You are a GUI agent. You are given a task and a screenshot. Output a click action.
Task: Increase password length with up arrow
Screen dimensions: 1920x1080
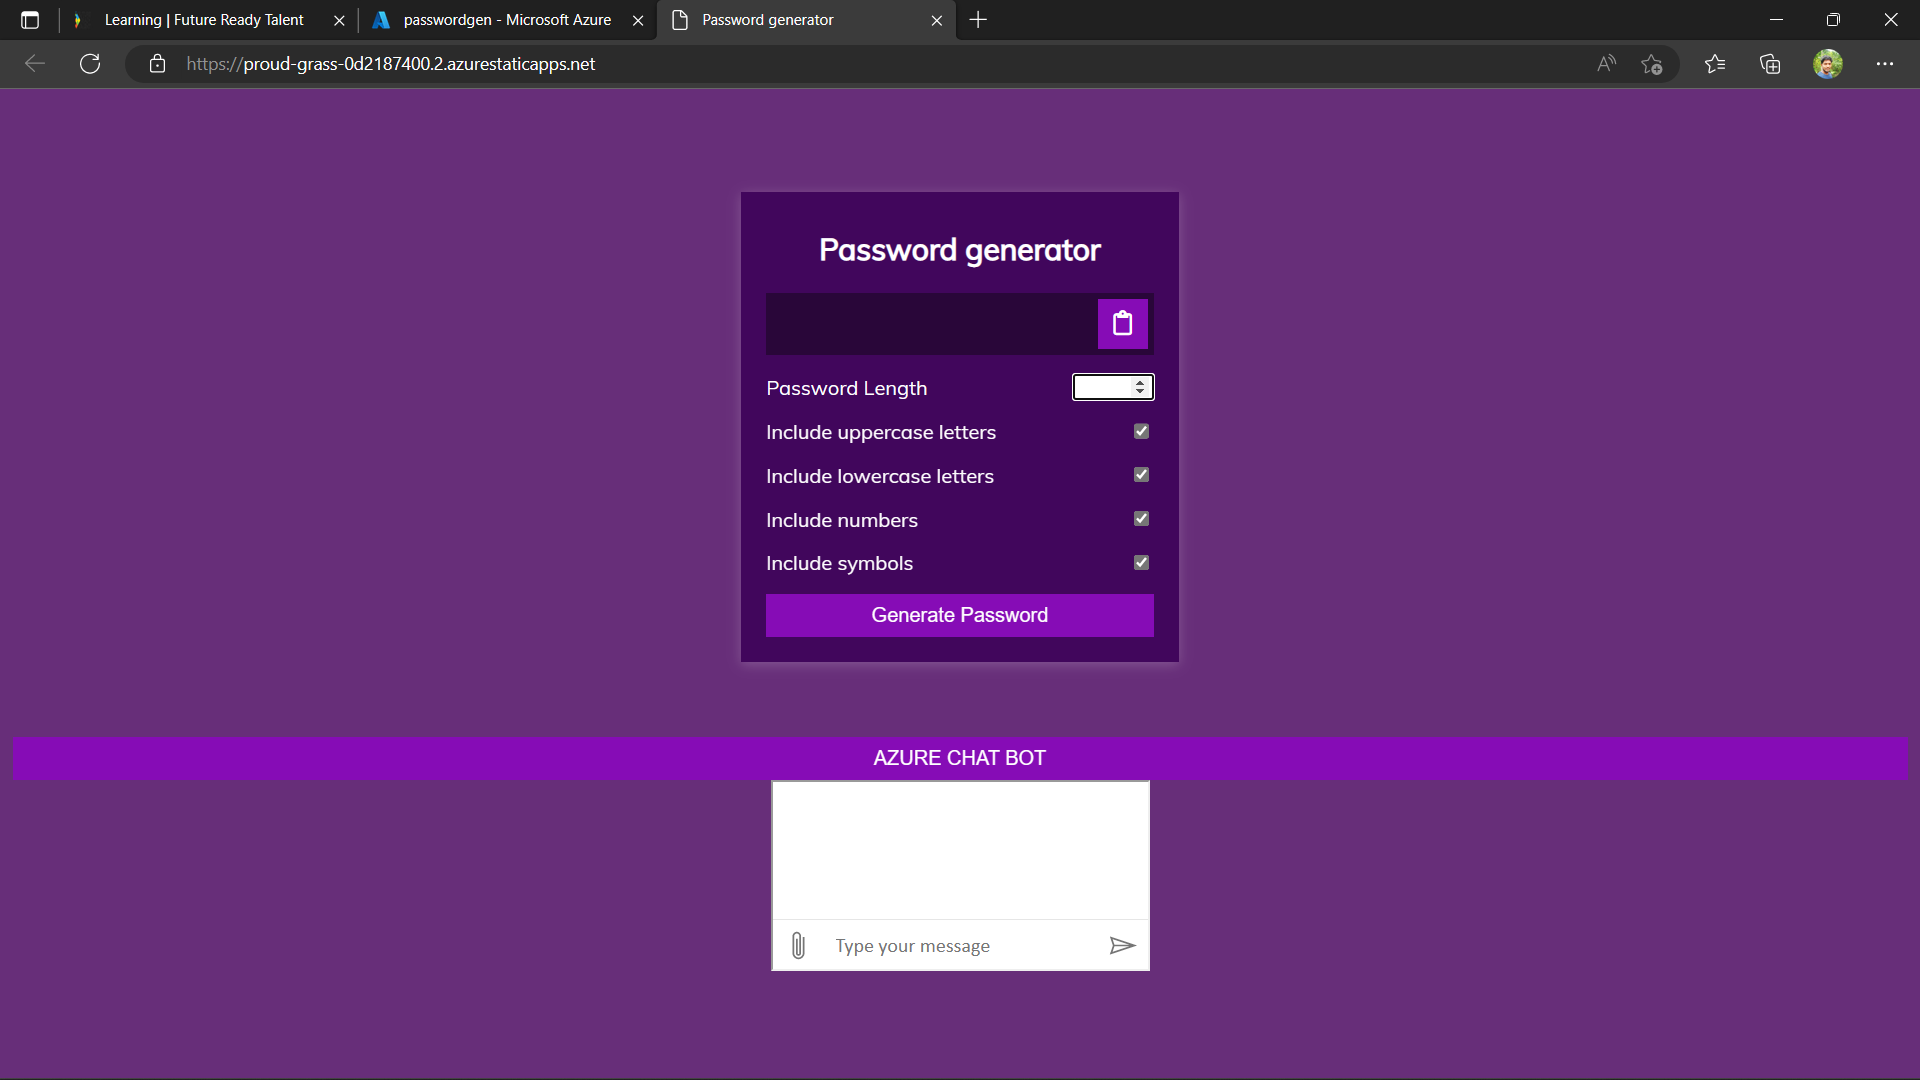[x=1140, y=382]
